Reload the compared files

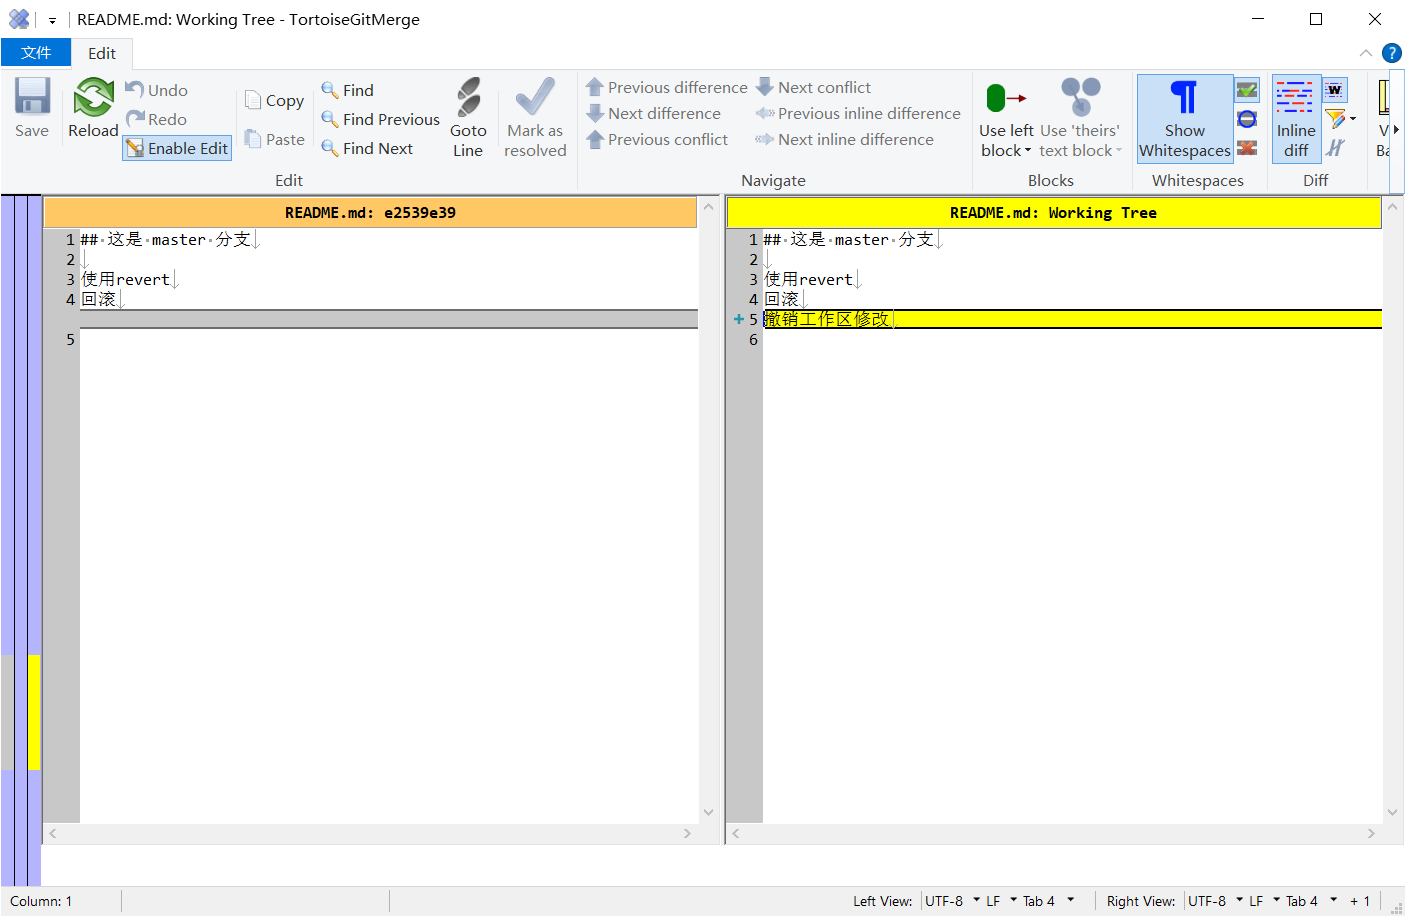(x=93, y=107)
